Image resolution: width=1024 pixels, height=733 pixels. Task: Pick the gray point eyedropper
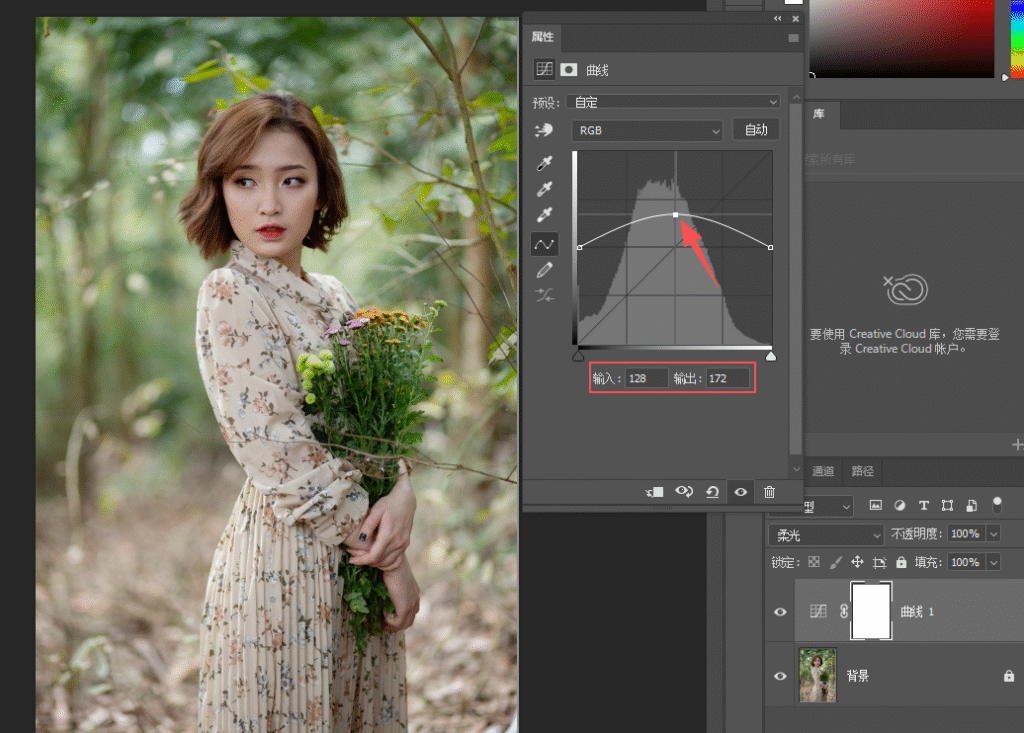pos(544,189)
